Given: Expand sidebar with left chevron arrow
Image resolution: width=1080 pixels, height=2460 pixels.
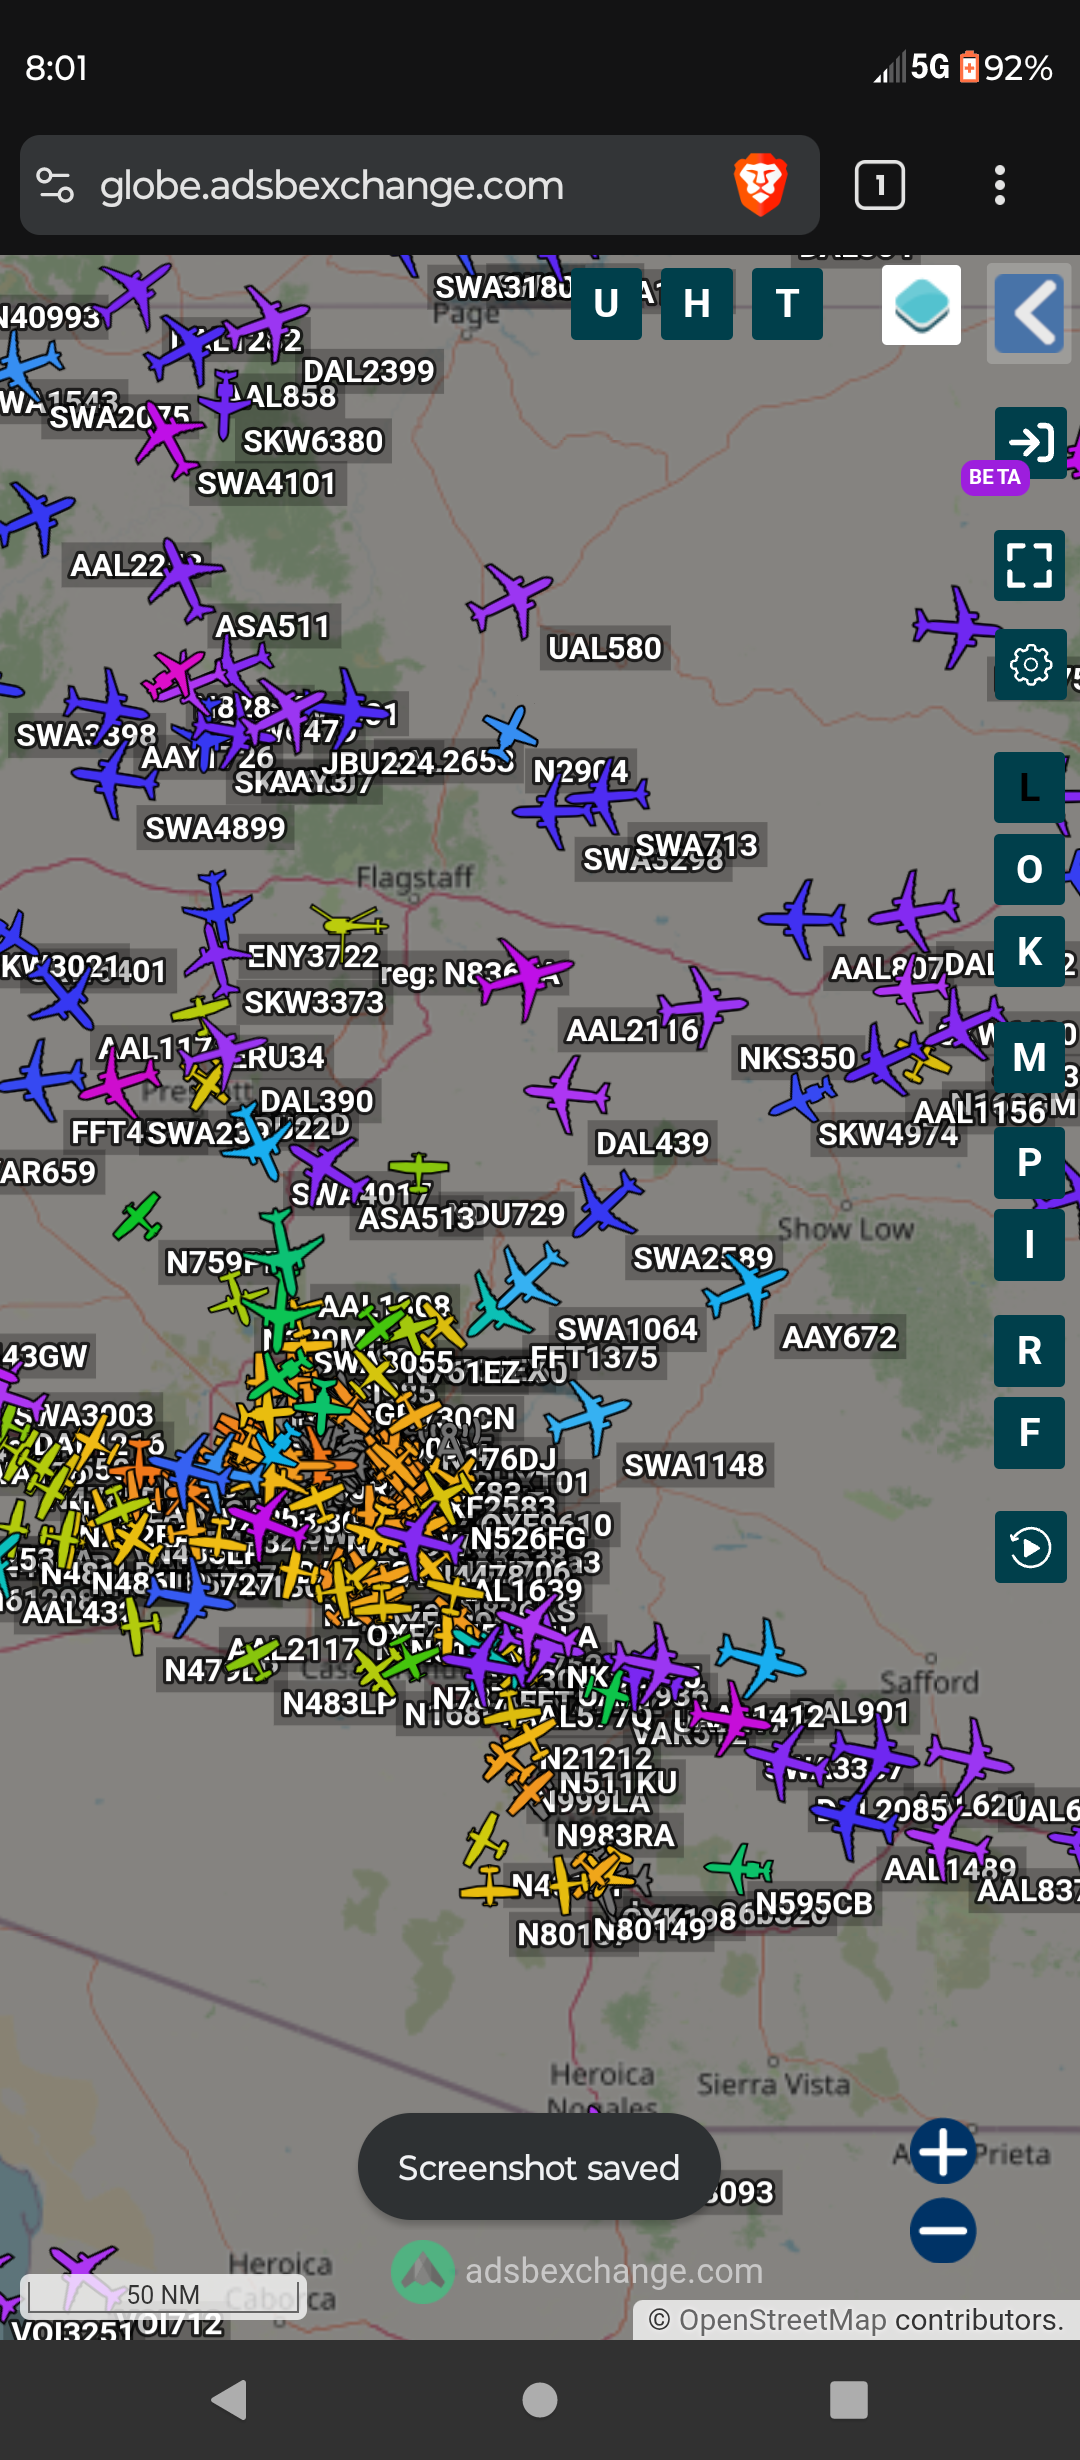Looking at the screenshot, I should (1029, 313).
